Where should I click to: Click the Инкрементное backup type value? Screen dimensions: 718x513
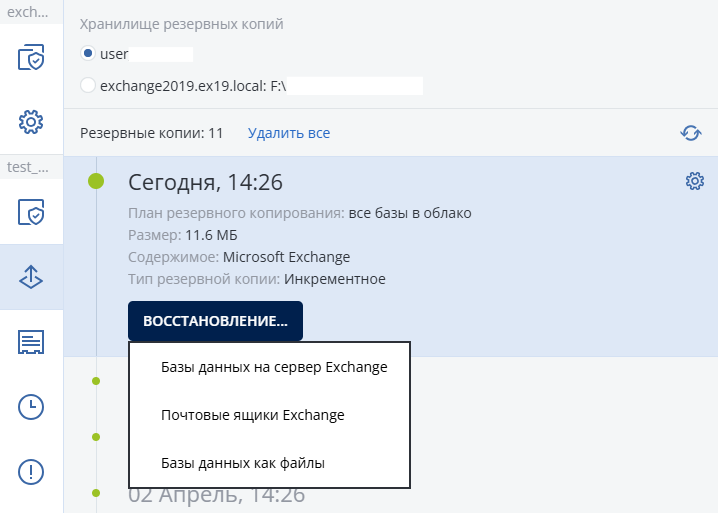tap(335, 279)
